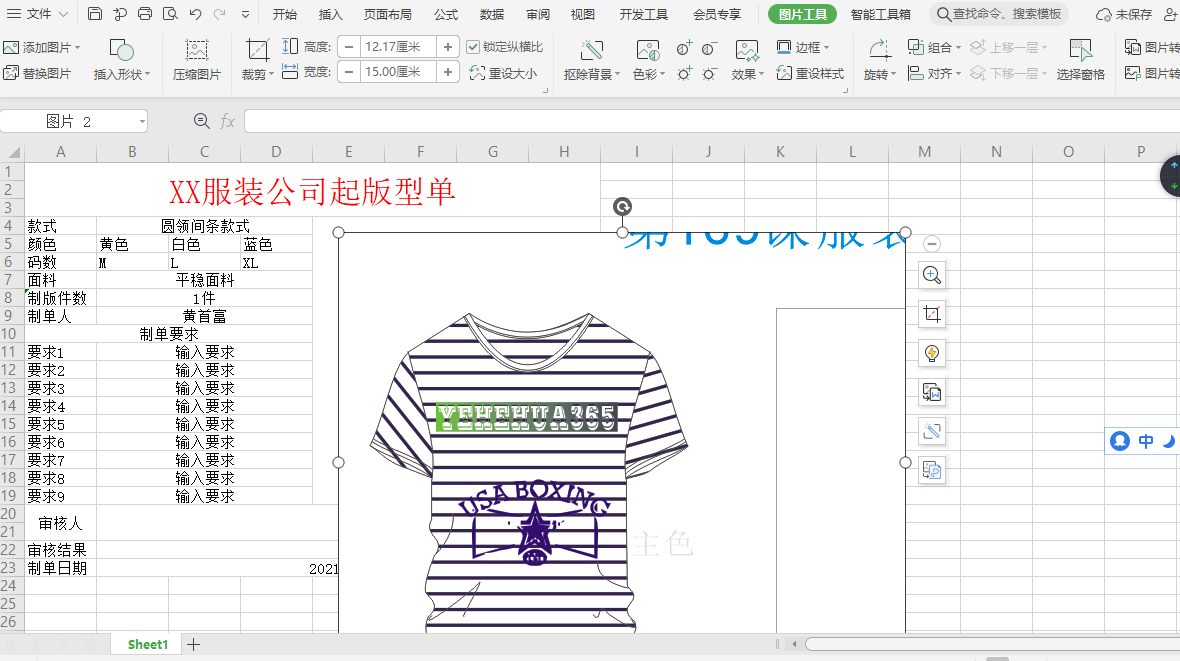Click 重设样式 button
Screen dimensions: 1180x661
pyautogui.click(x=810, y=73)
